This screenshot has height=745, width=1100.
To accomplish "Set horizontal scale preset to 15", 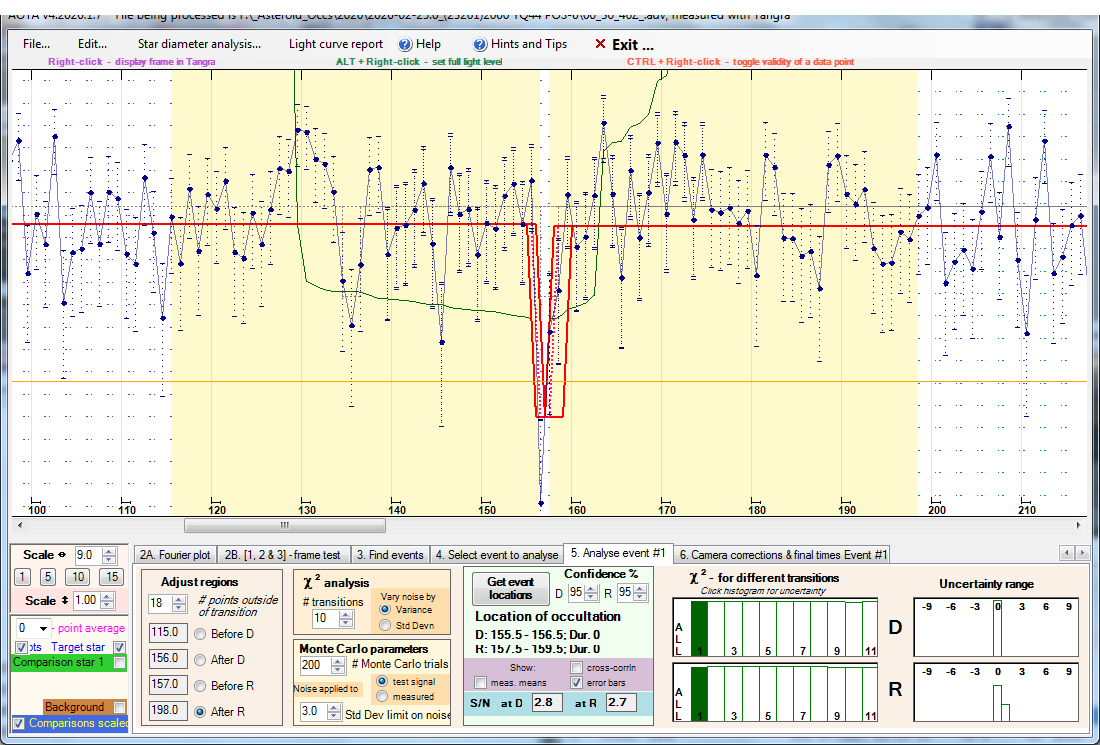I will point(110,577).
